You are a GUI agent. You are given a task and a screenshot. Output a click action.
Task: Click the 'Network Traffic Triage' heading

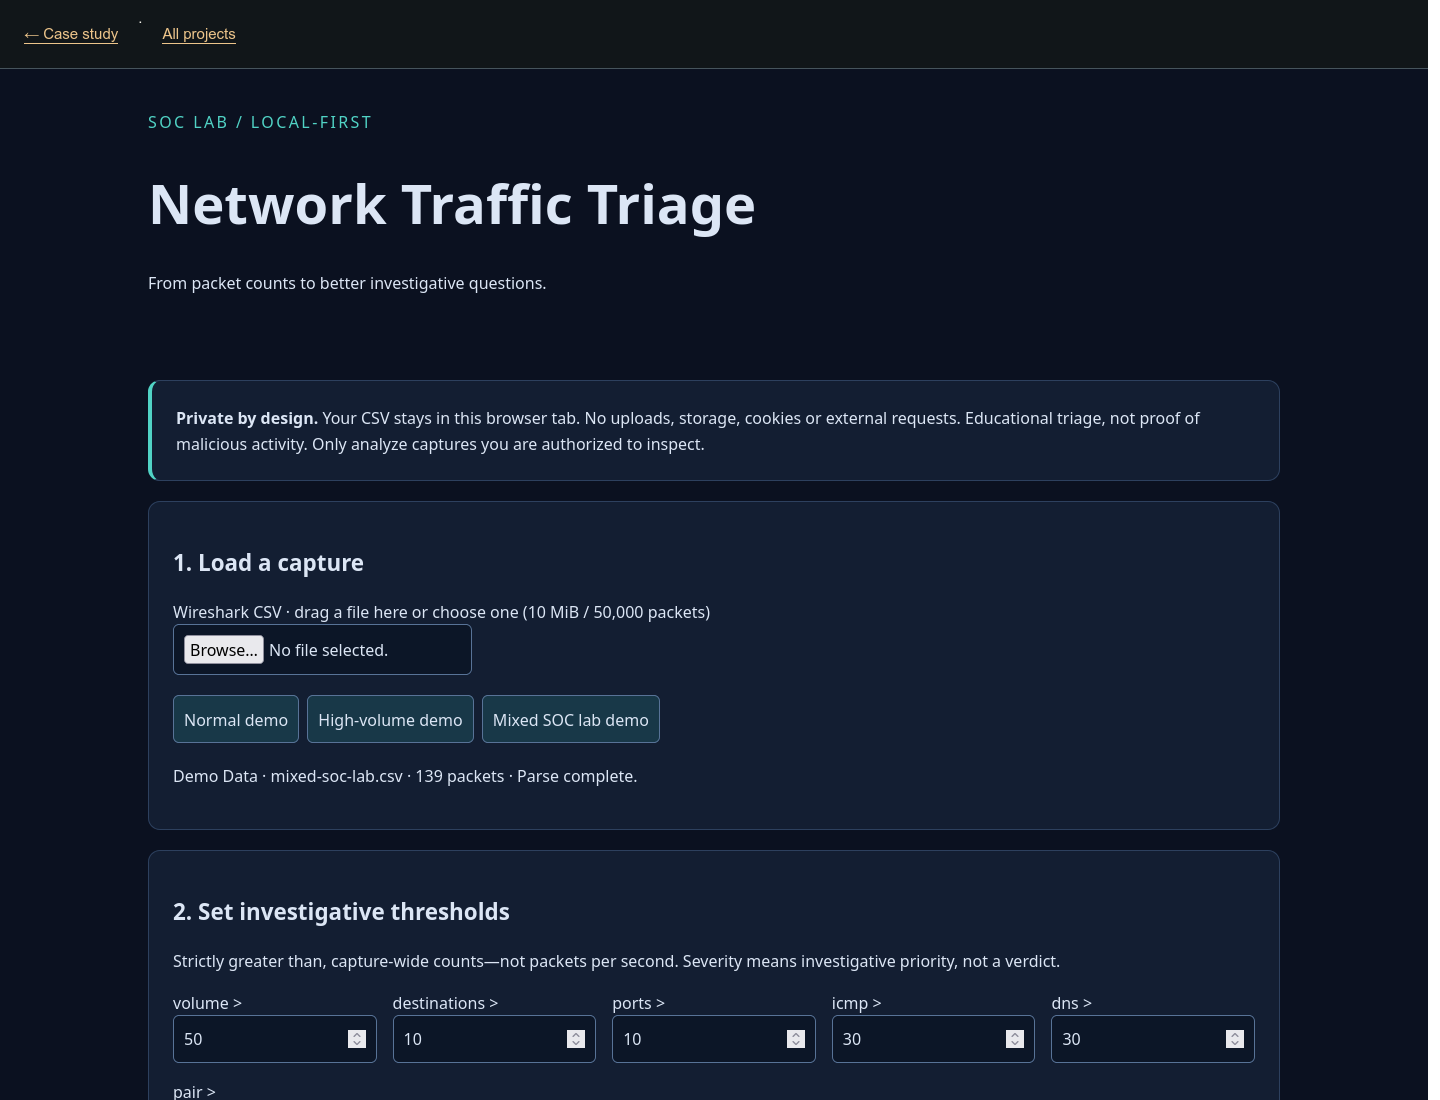coord(452,205)
